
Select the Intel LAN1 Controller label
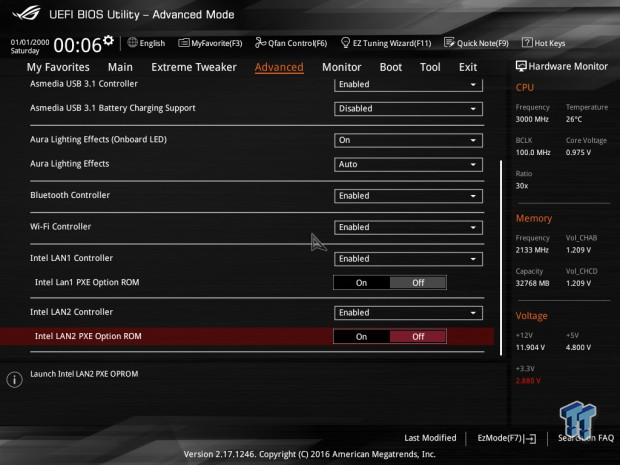tap(72, 258)
